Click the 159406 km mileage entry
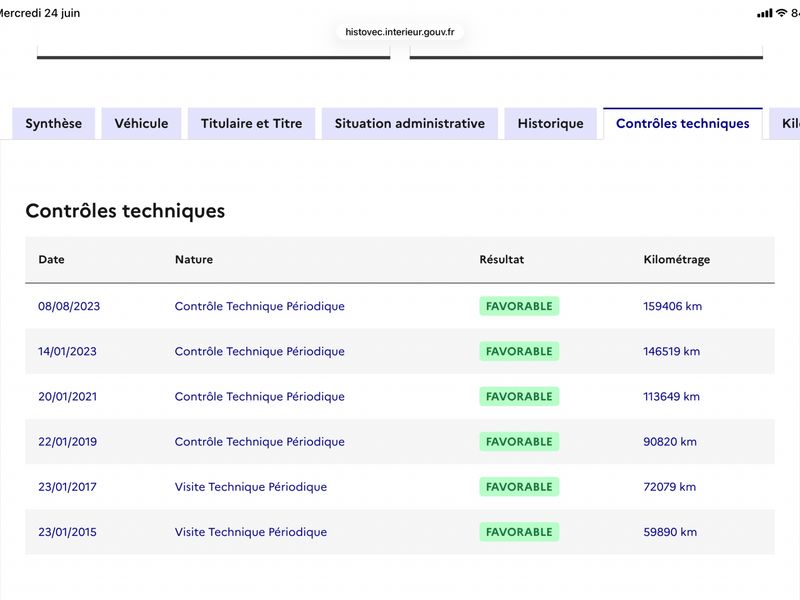The width and height of the screenshot is (800, 600). (672, 306)
